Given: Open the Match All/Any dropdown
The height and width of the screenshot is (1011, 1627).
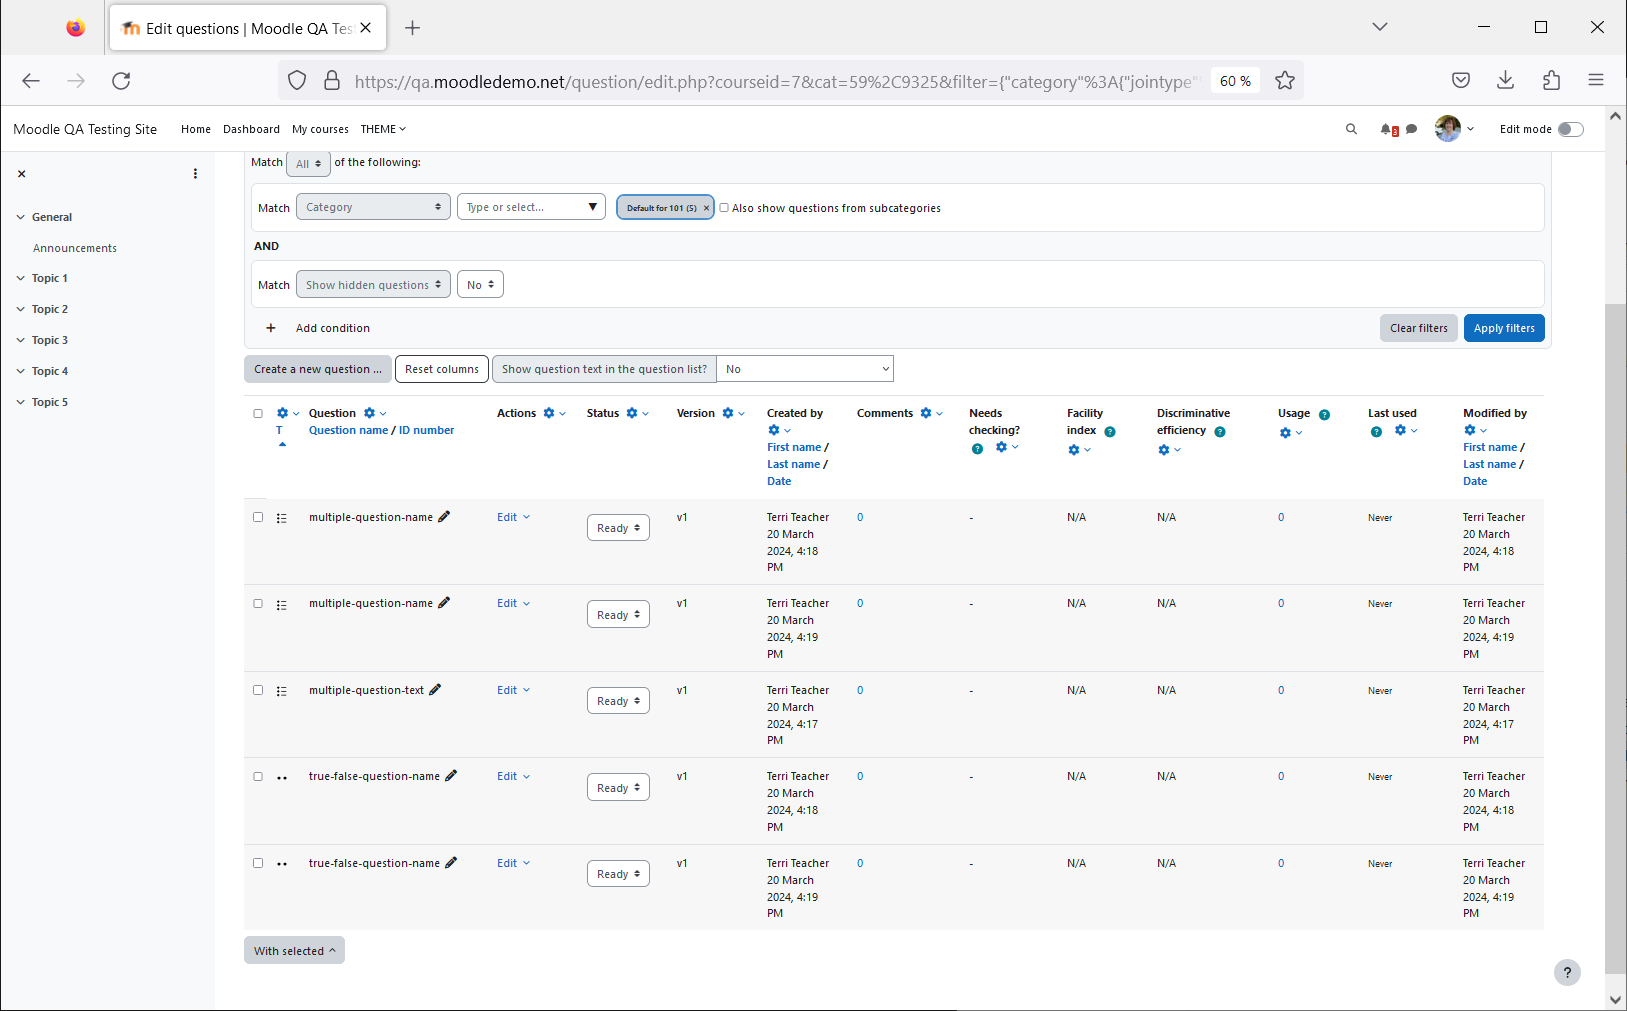Looking at the screenshot, I should point(308,163).
